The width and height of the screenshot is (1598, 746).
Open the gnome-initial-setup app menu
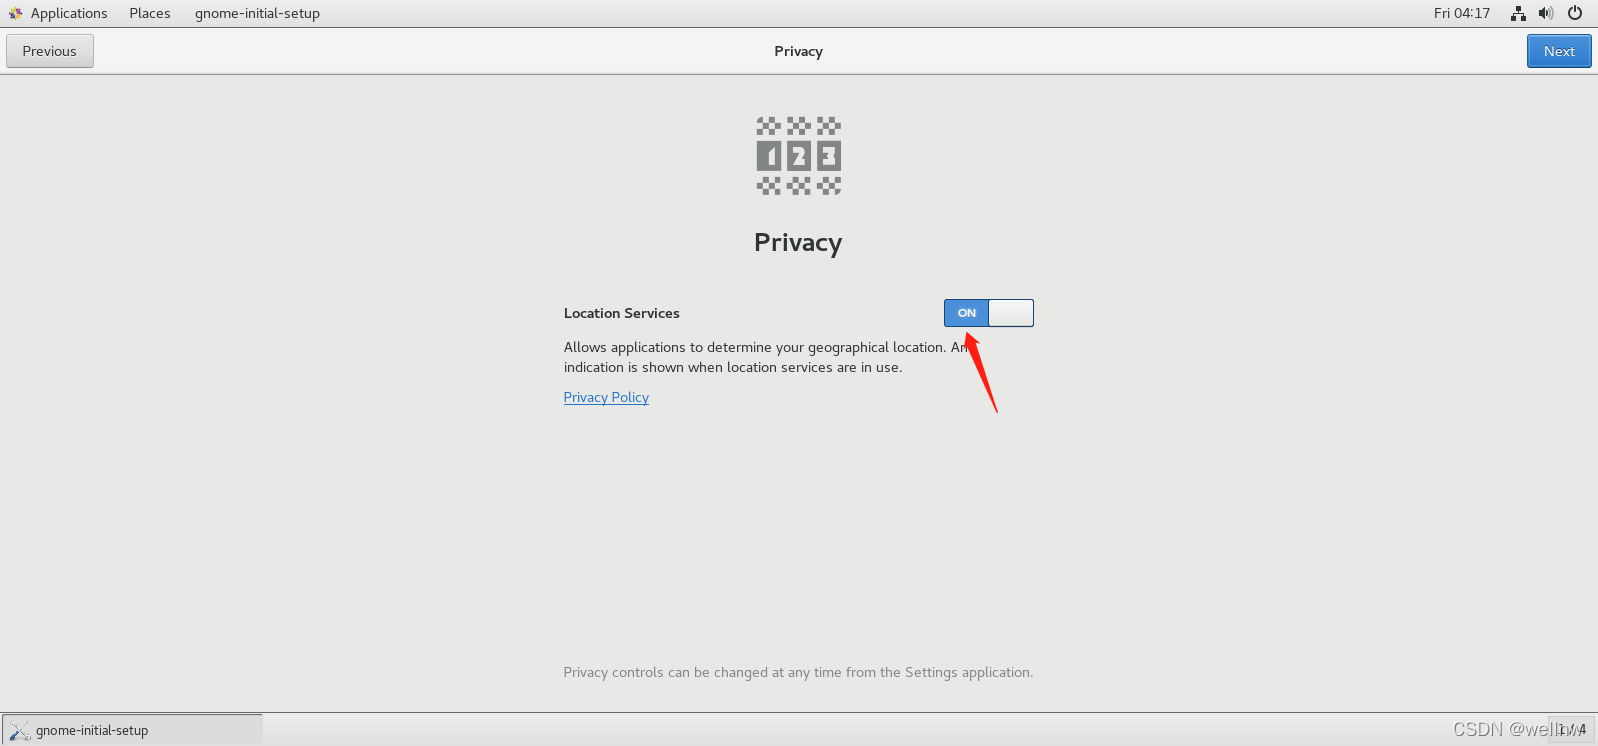pyautogui.click(x=257, y=13)
